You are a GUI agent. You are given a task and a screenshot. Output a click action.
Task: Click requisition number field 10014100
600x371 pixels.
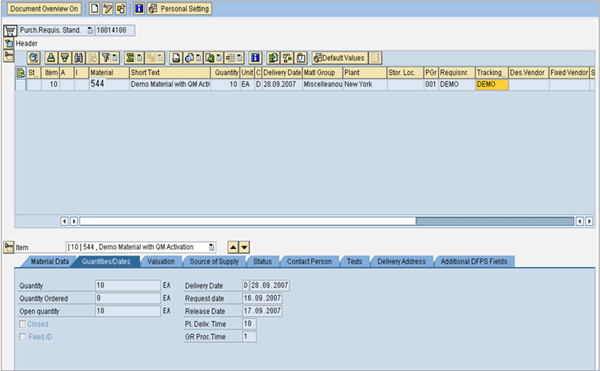(115, 30)
